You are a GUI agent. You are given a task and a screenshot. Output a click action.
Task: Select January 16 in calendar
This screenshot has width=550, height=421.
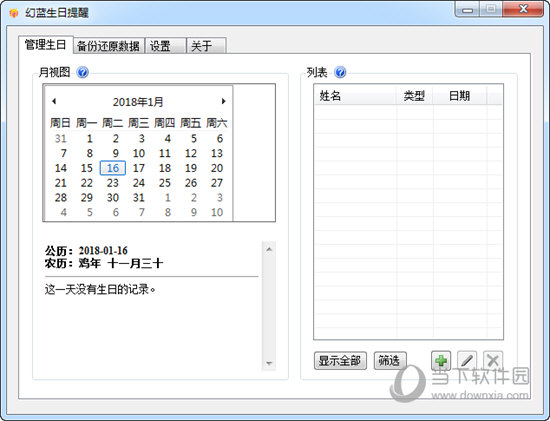click(113, 168)
